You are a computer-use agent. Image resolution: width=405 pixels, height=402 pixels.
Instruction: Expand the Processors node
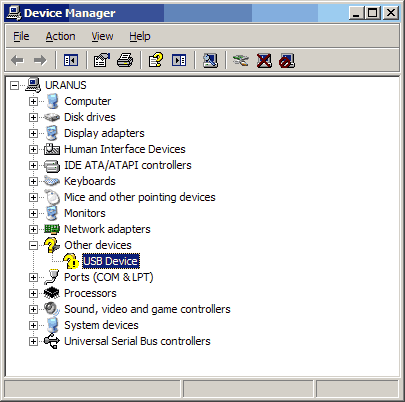(x=33, y=293)
